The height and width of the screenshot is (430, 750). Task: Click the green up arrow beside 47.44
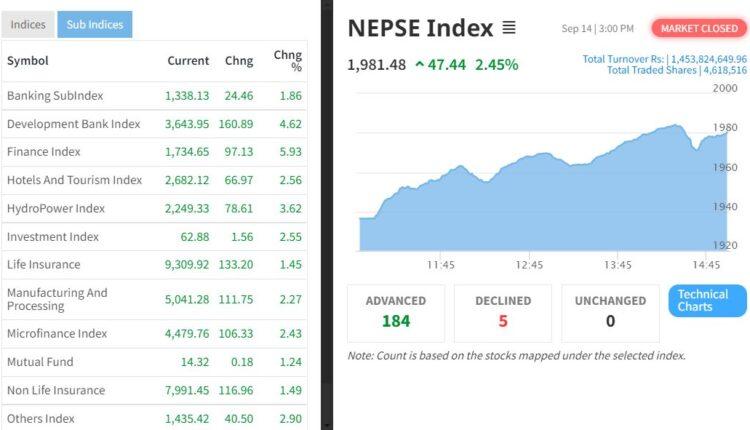[418, 65]
